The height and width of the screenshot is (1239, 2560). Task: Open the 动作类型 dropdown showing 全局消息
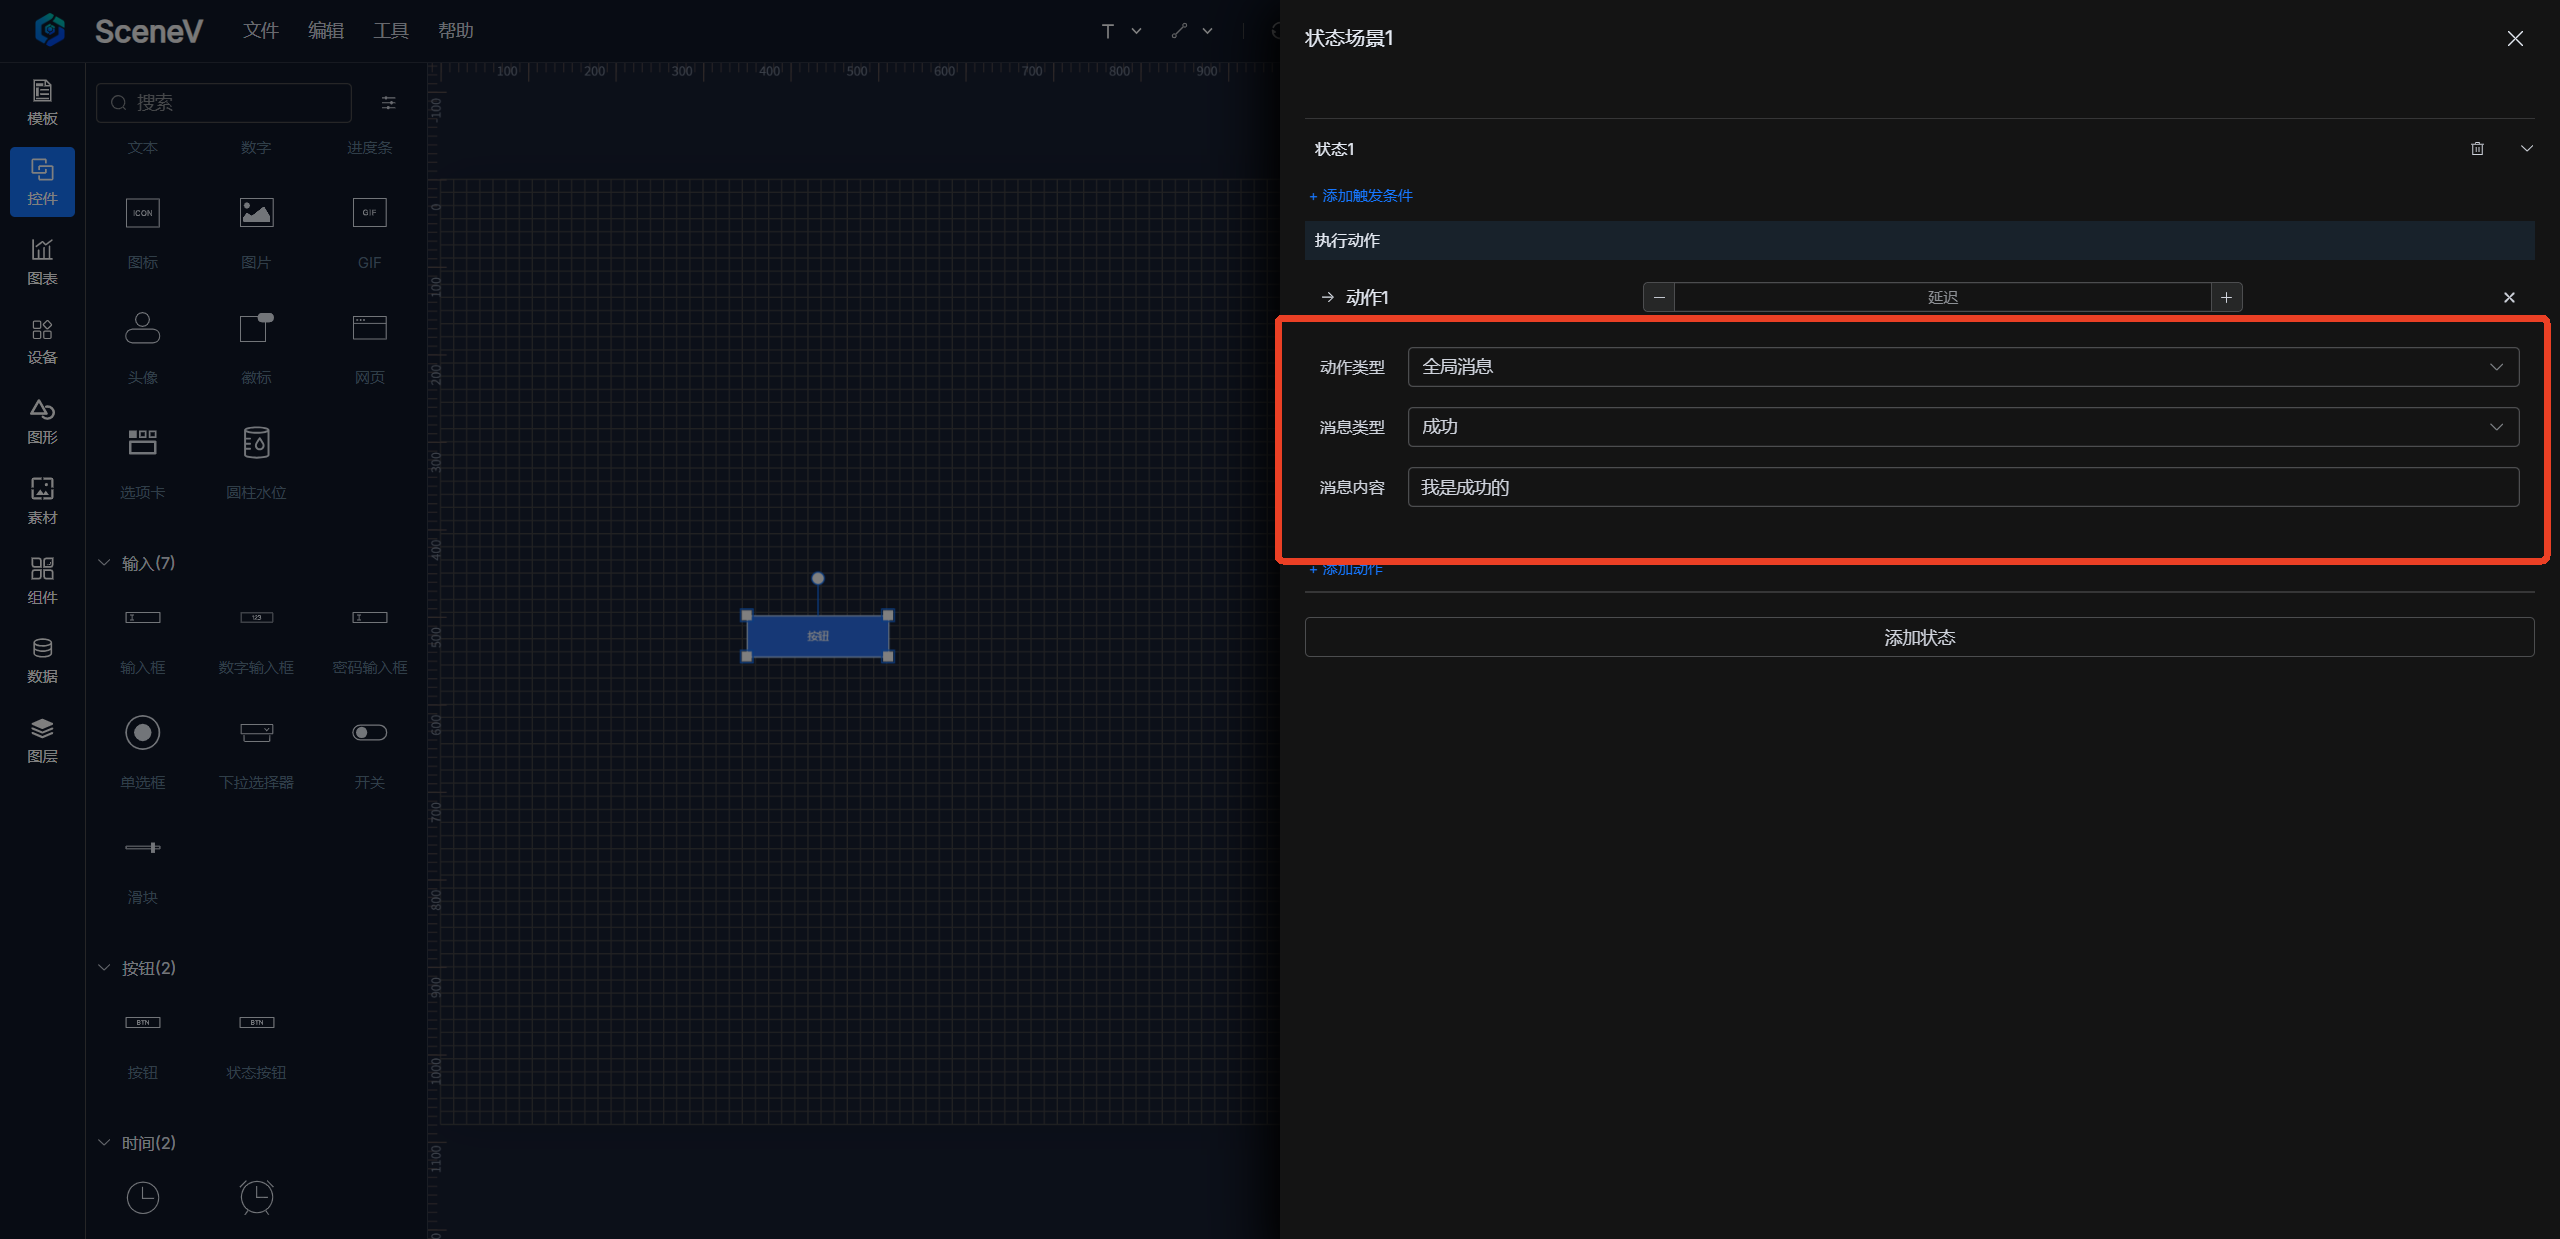(1962, 367)
